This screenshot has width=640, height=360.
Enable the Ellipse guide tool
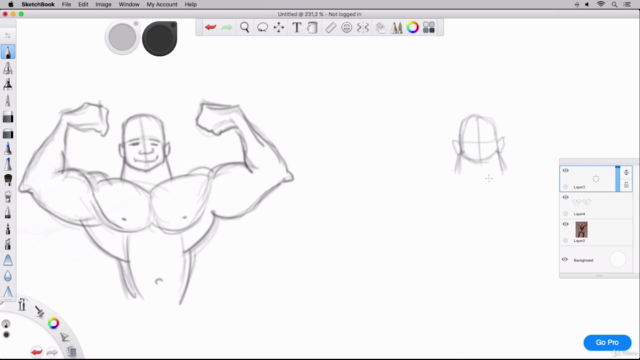(x=347, y=27)
